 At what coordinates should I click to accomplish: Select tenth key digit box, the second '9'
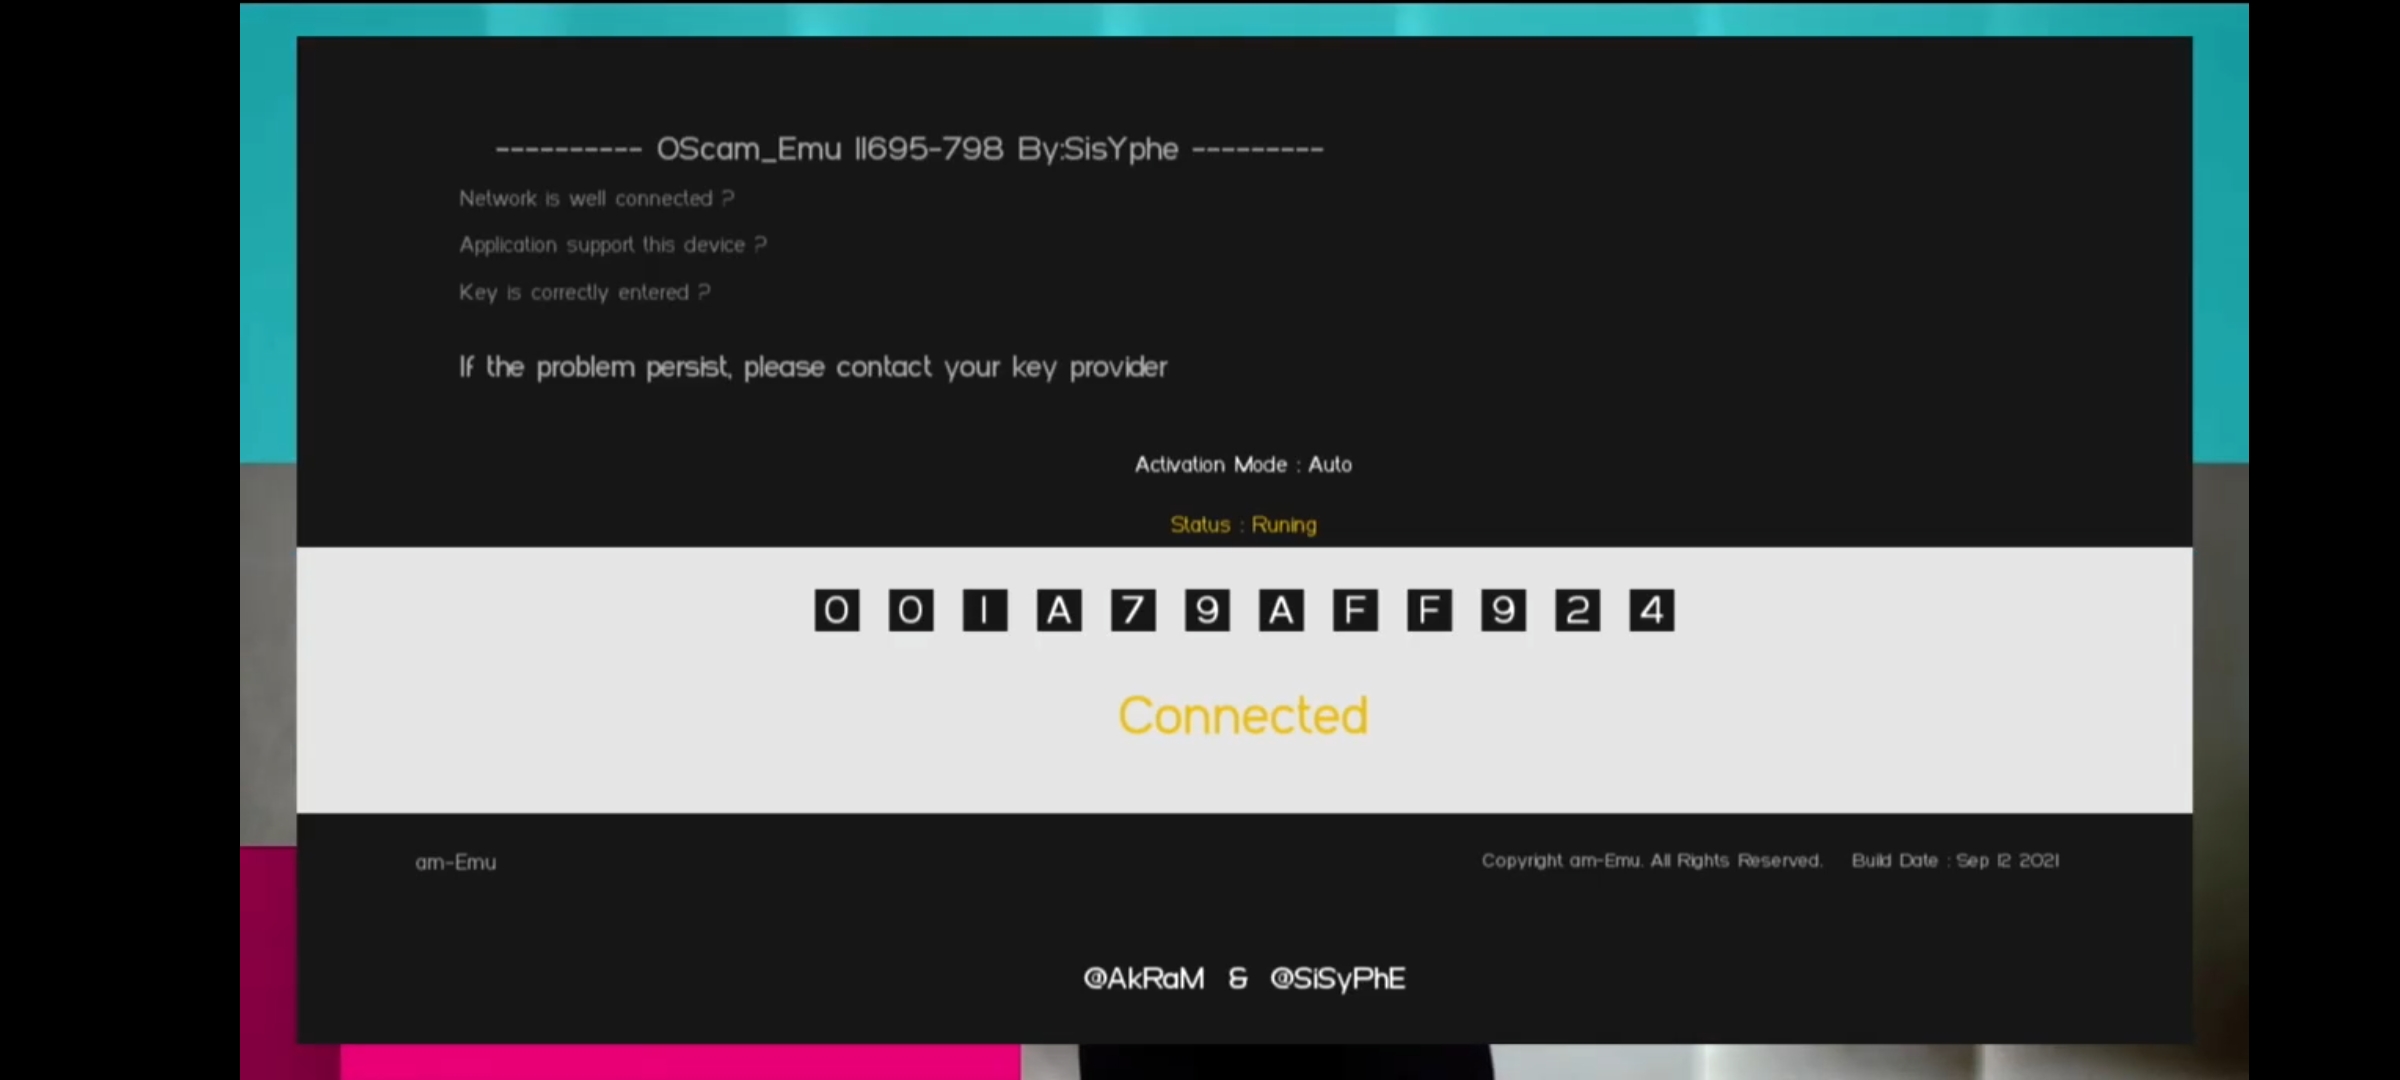tap(1503, 610)
